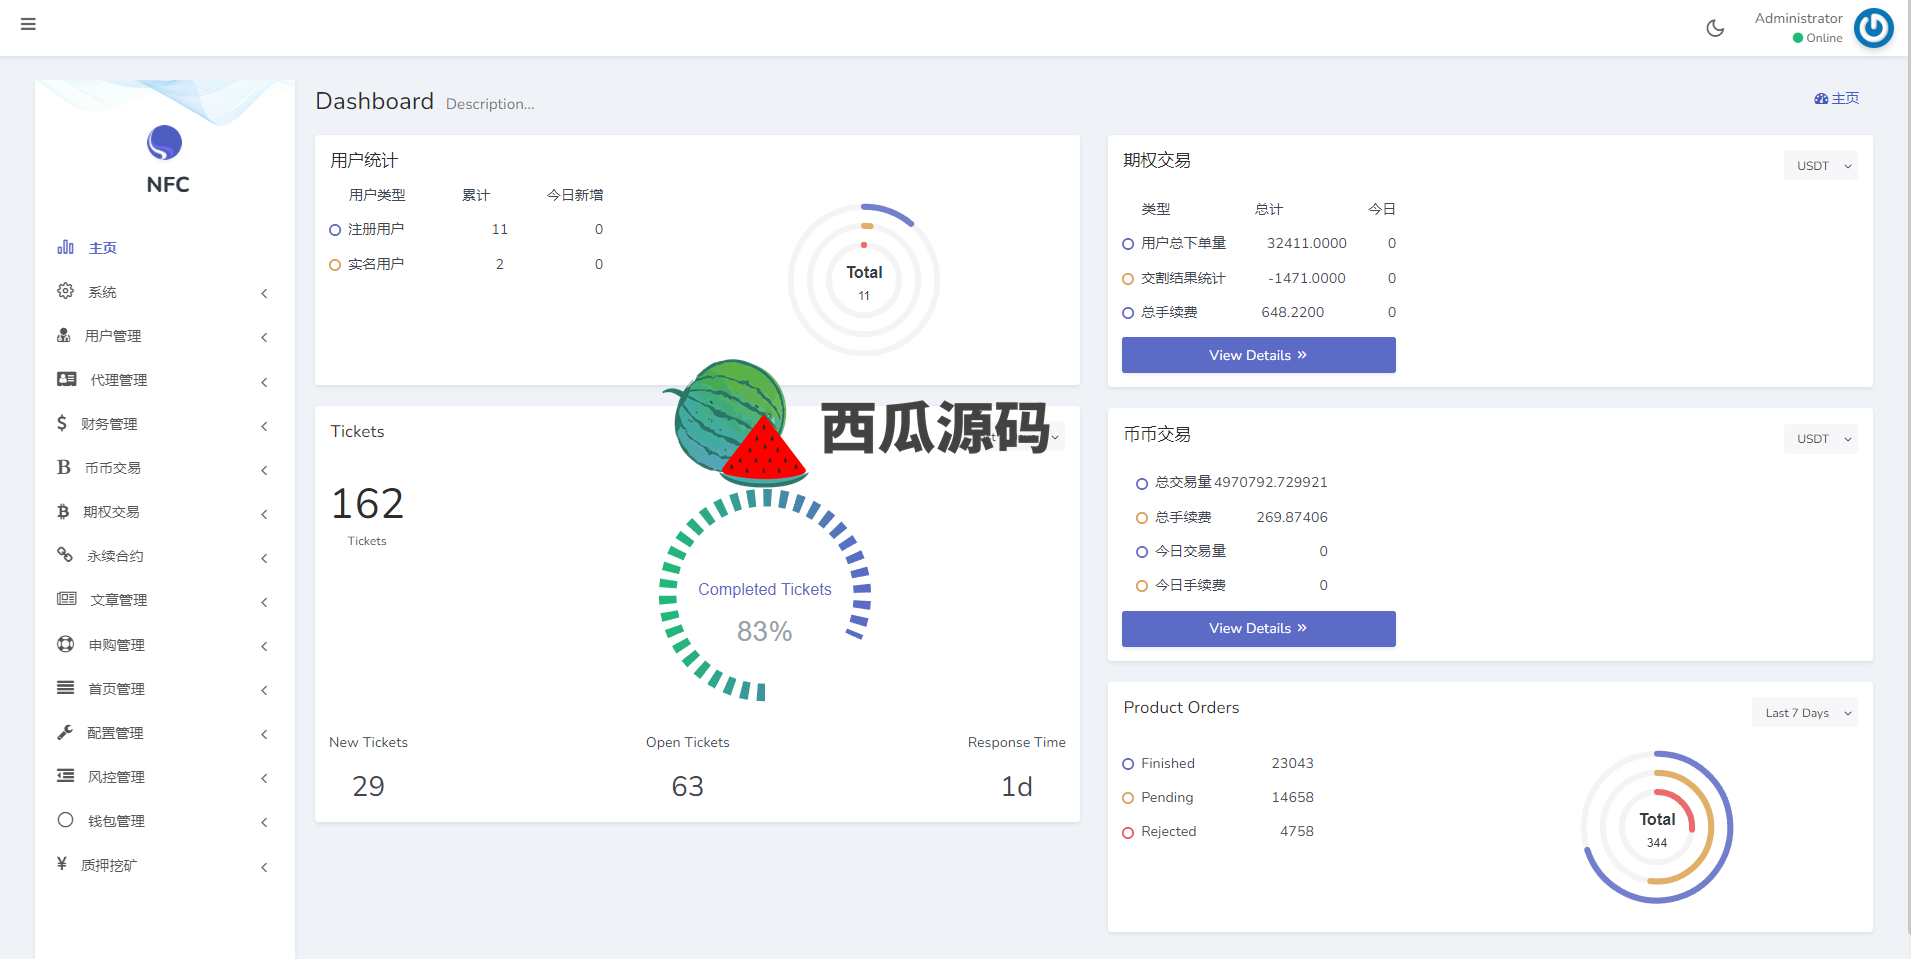Toggle the 实名用户 legend marker
Screen dimensions: 1911x959
click(x=335, y=265)
